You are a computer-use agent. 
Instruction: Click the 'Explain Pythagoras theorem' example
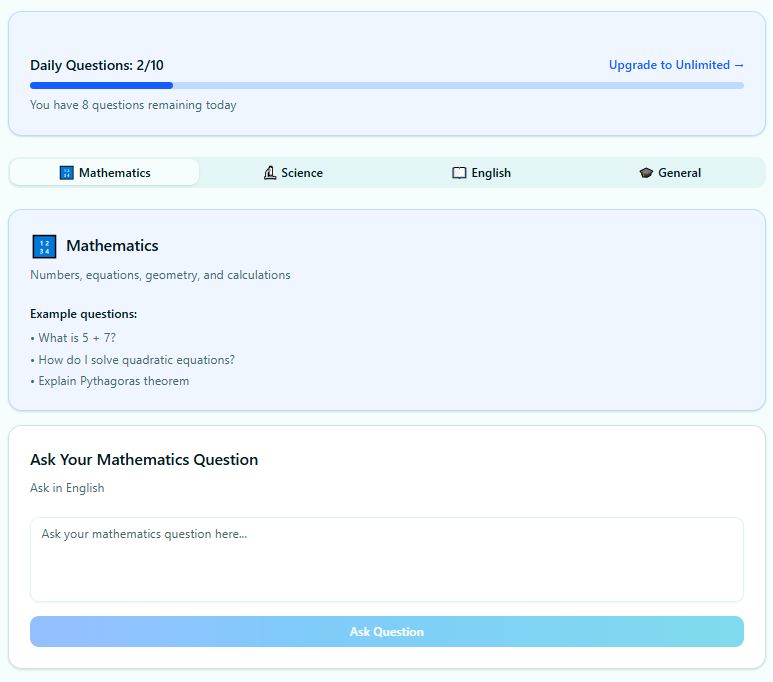109,381
